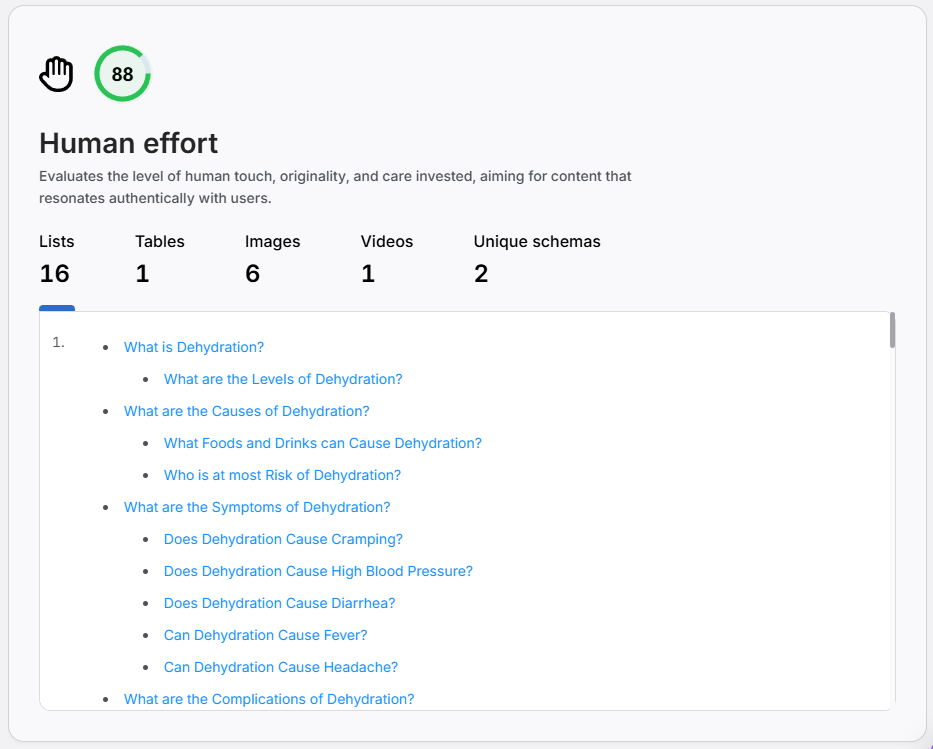Image resolution: width=933 pixels, height=749 pixels.
Task: Switch to the Tables metric tab
Action: [x=159, y=259]
